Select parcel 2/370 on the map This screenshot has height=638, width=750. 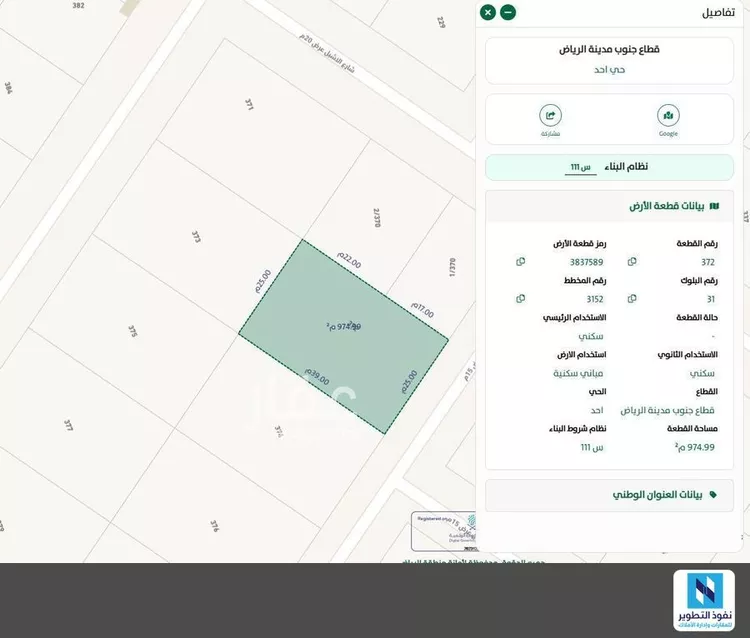377,218
